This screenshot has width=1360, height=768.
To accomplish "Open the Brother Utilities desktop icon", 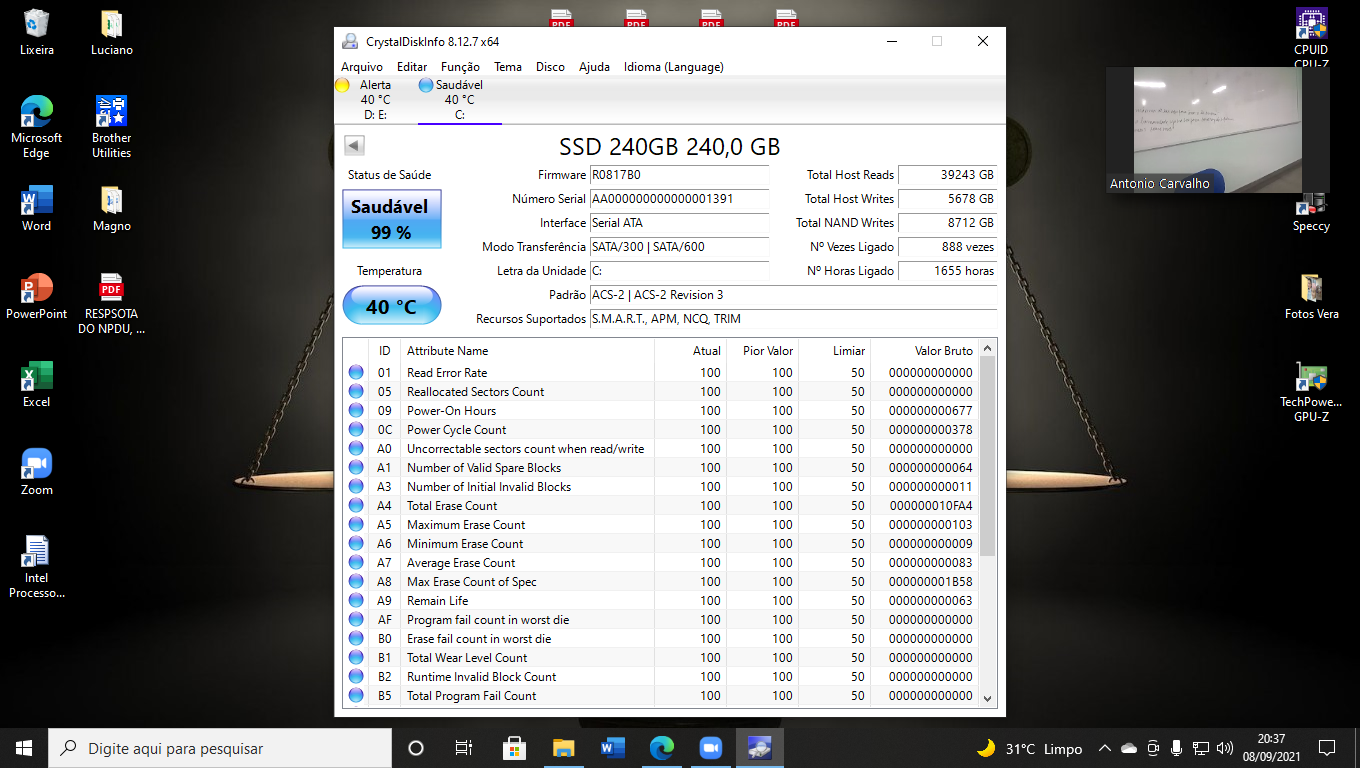I will click(112, 127).
